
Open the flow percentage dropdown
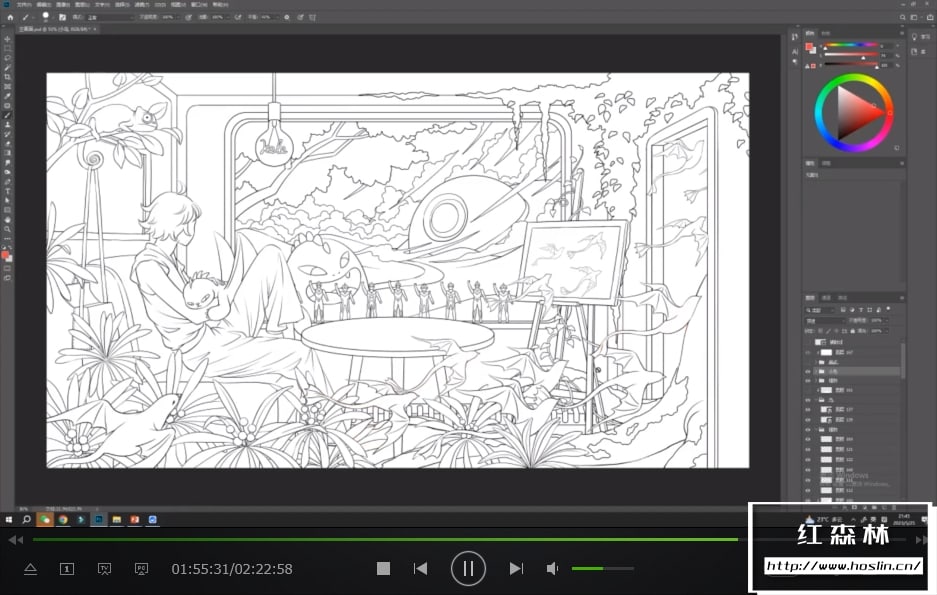tap(220, 17)
